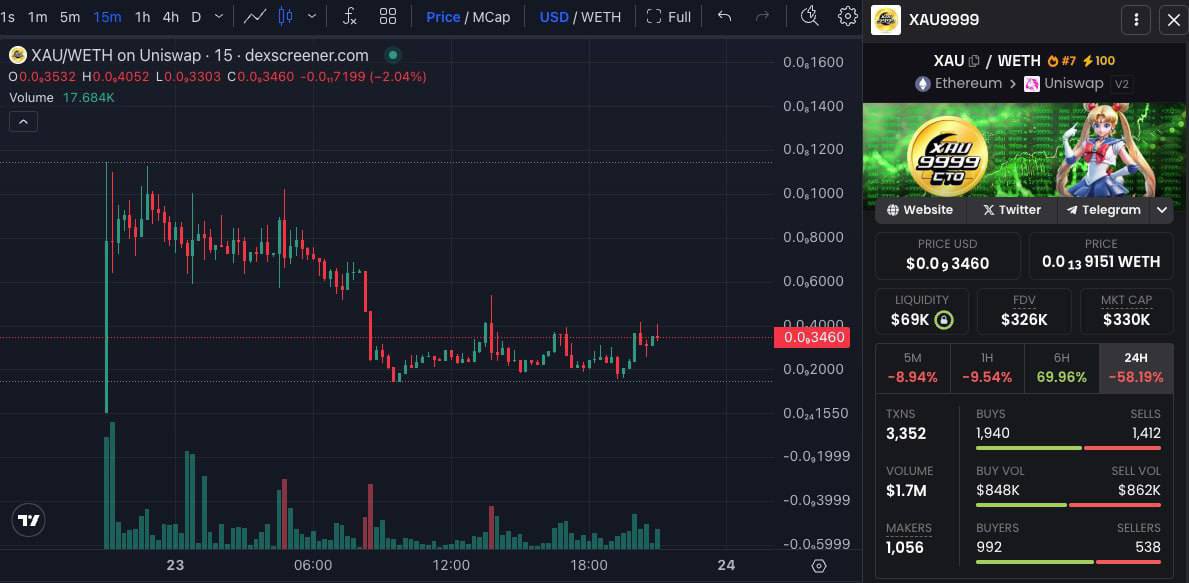Click the SELL VOL $862K value
Image resolution: width=1189 pixels, height=583 pixels.
coord(1139,491)
